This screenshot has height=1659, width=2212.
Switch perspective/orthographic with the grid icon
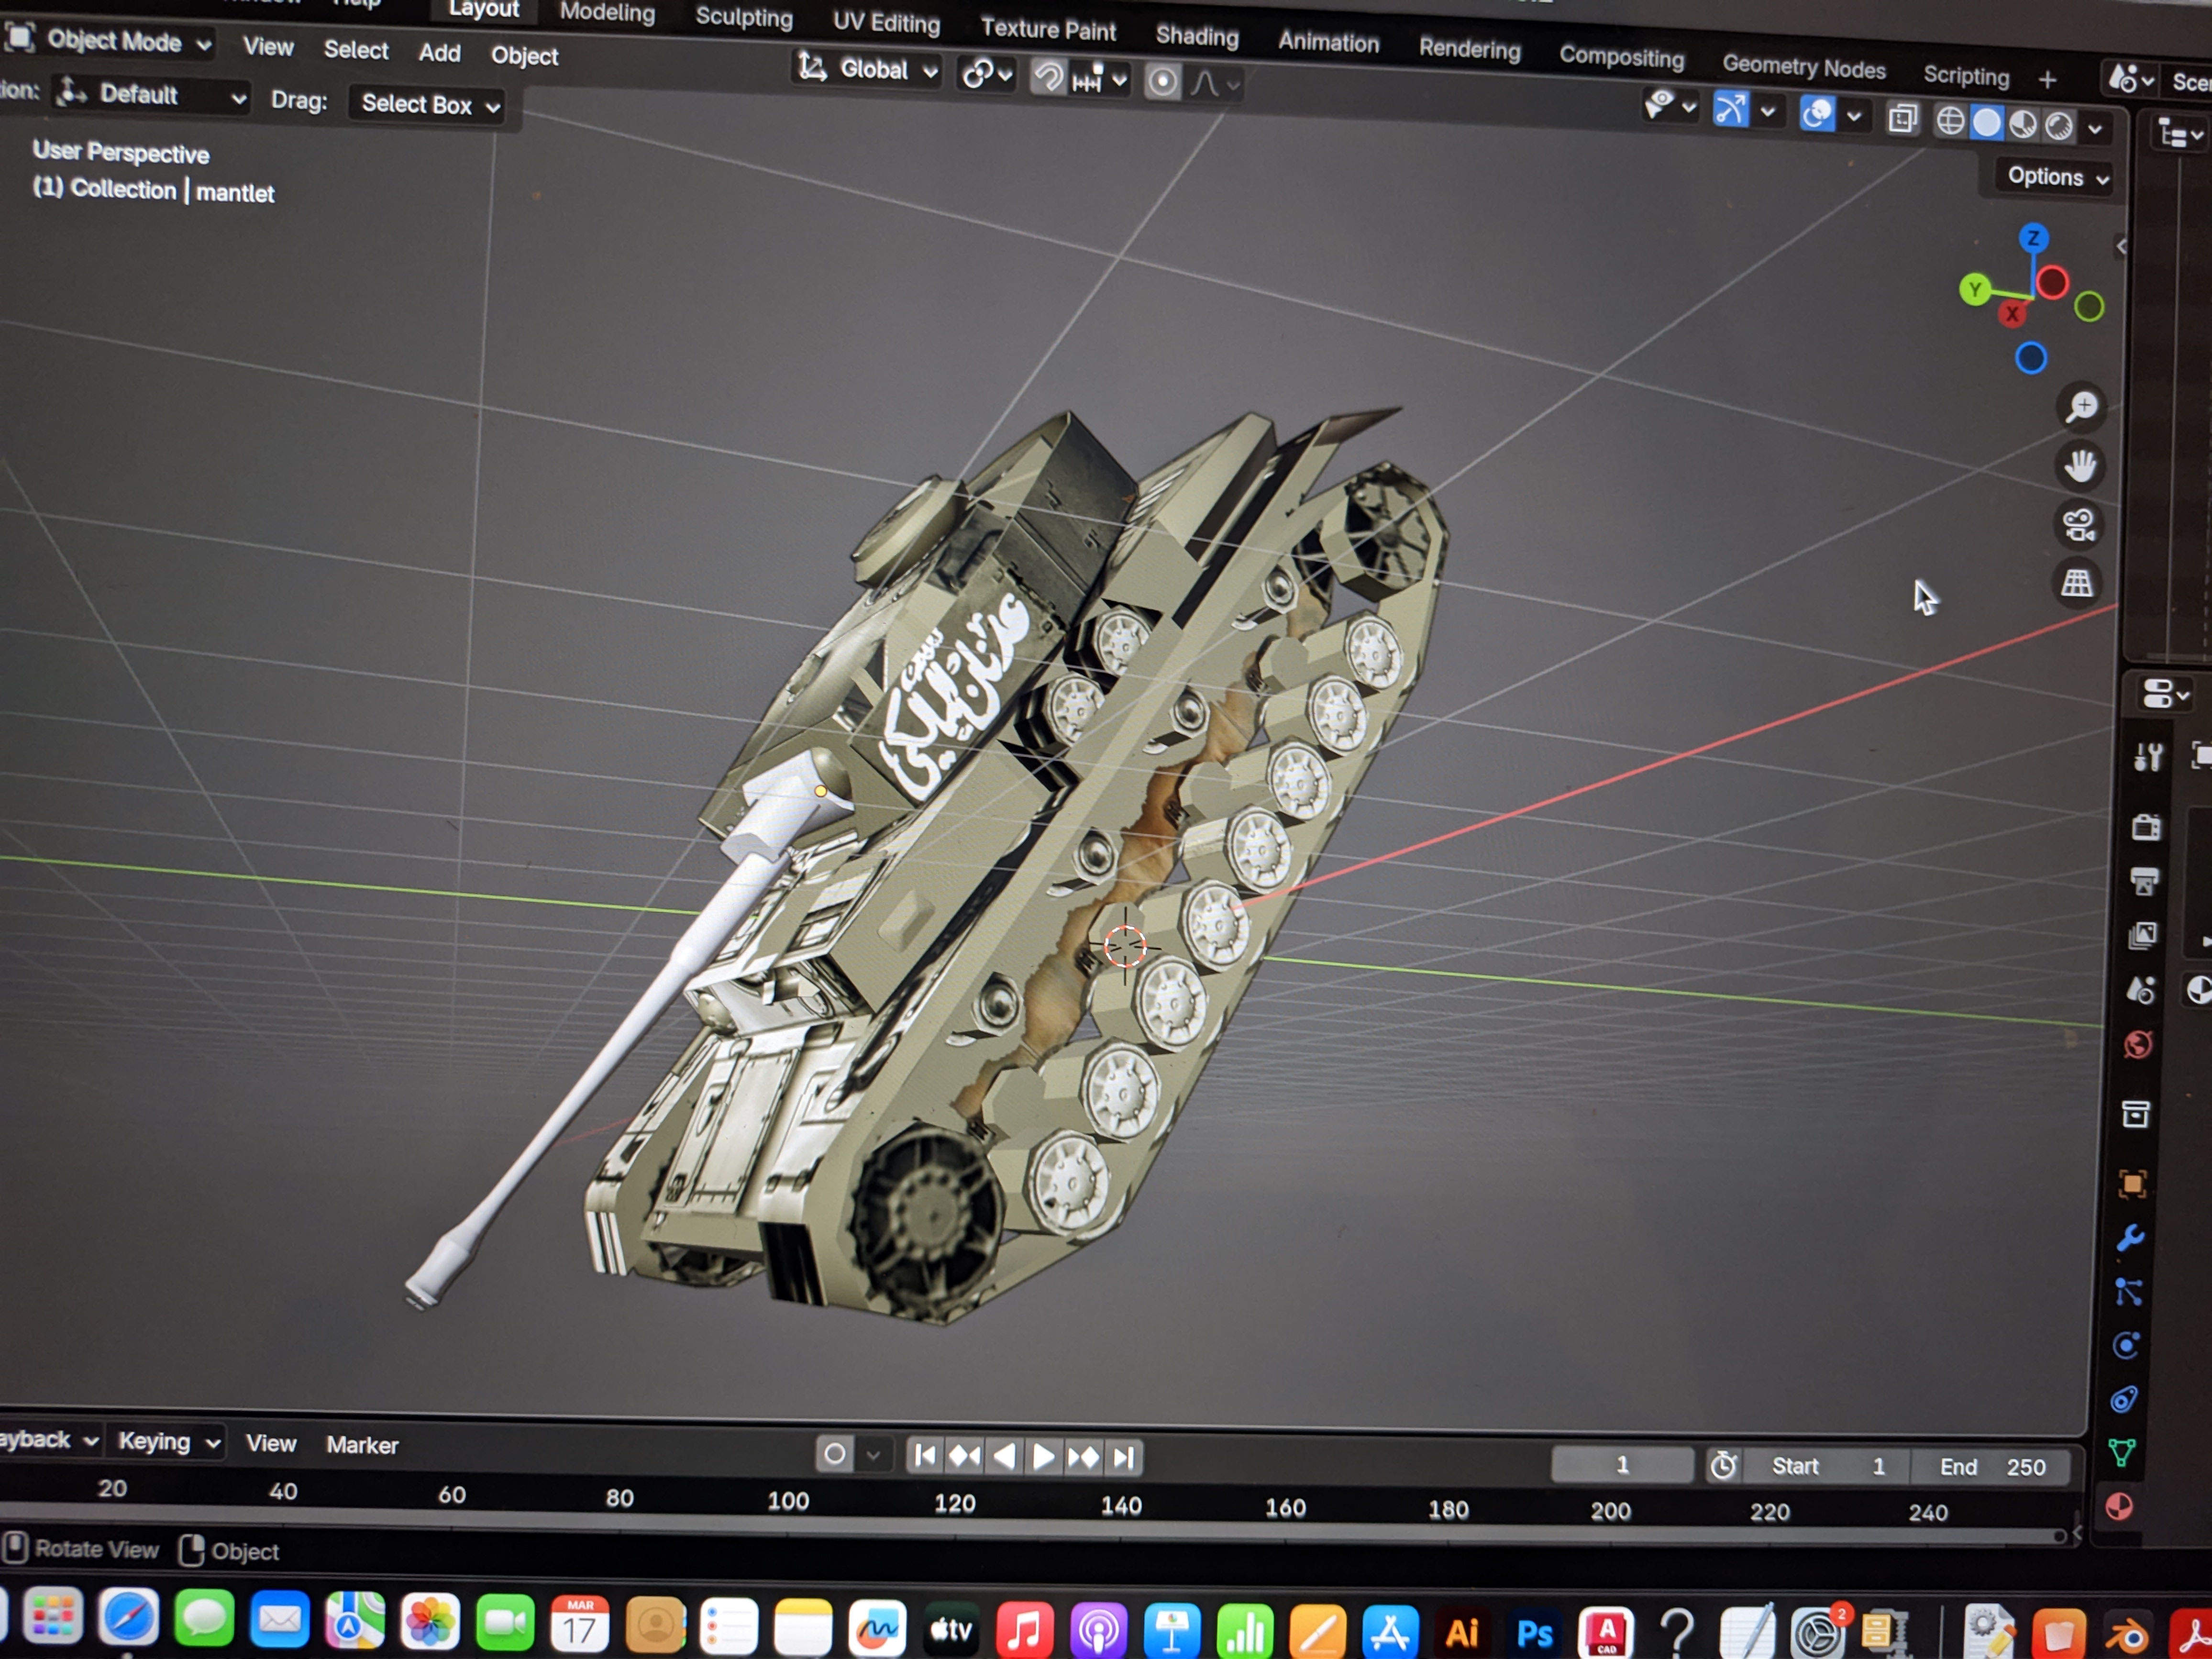pos(2077,582)
